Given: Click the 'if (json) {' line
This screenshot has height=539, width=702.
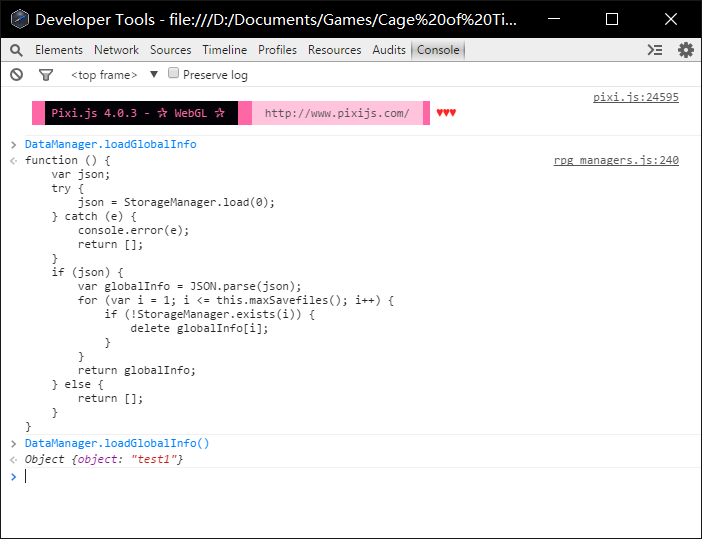Looking at the screenshot, I should [87, 272].
